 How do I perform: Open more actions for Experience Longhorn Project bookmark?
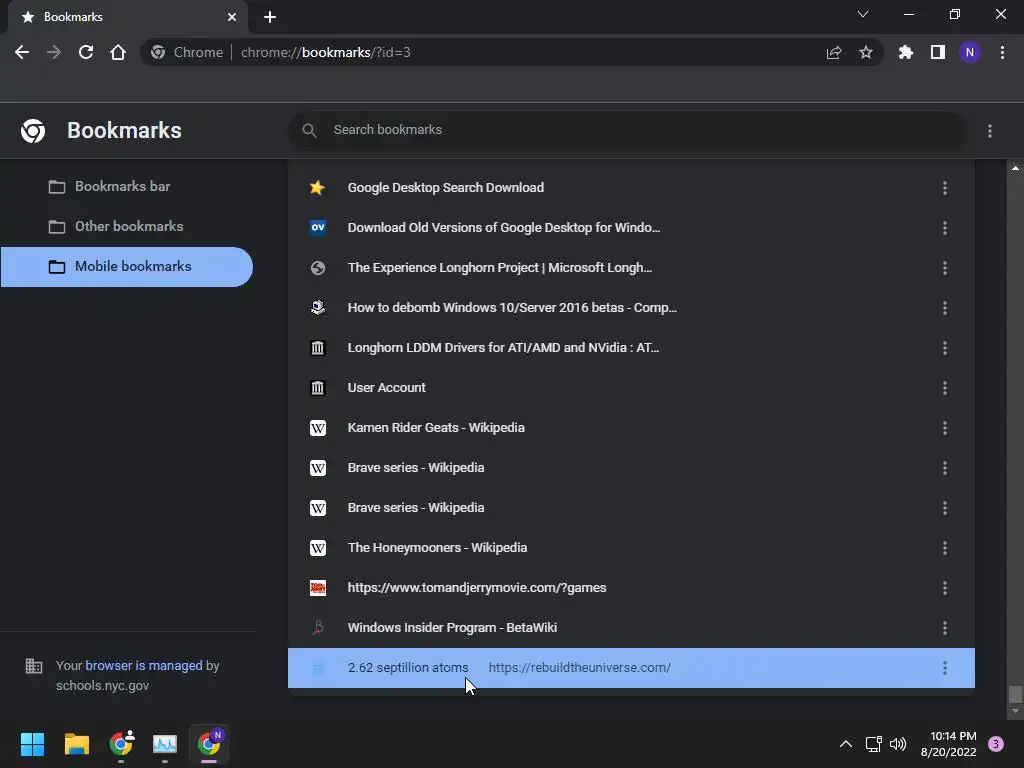(944, 268)
